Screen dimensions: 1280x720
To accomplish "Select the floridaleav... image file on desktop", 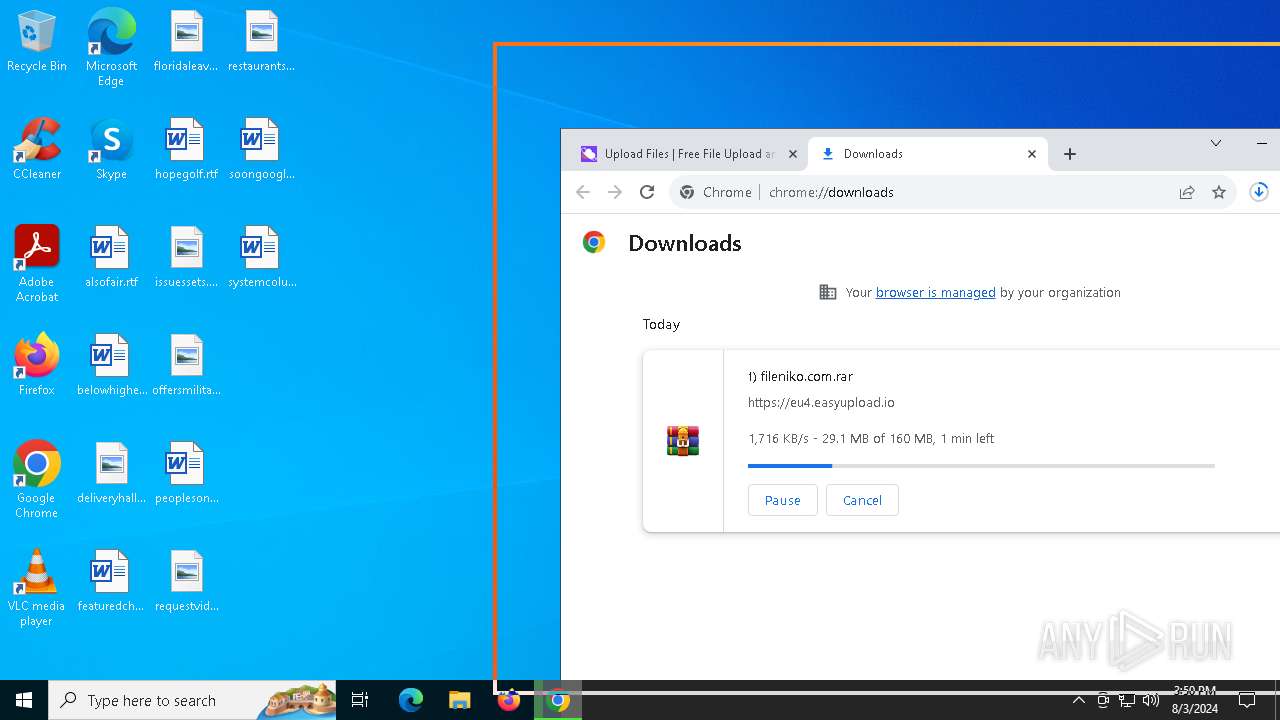I will [x=186, y=42].
